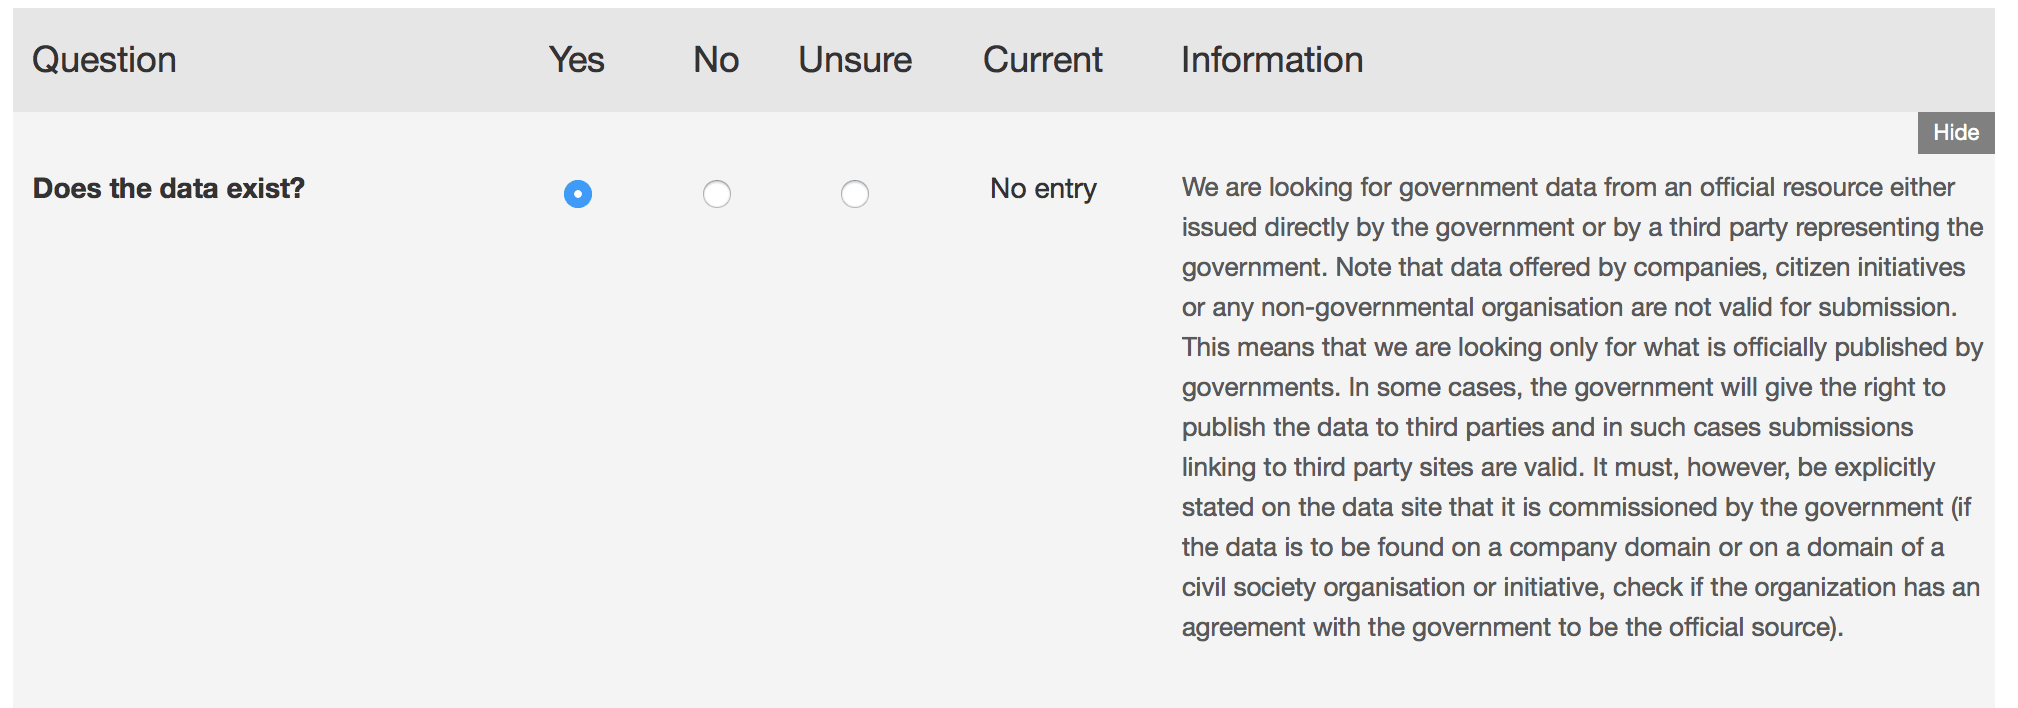Select the Yes radio button
This screenshot has height=708, width=2018.
coord(578,193)
